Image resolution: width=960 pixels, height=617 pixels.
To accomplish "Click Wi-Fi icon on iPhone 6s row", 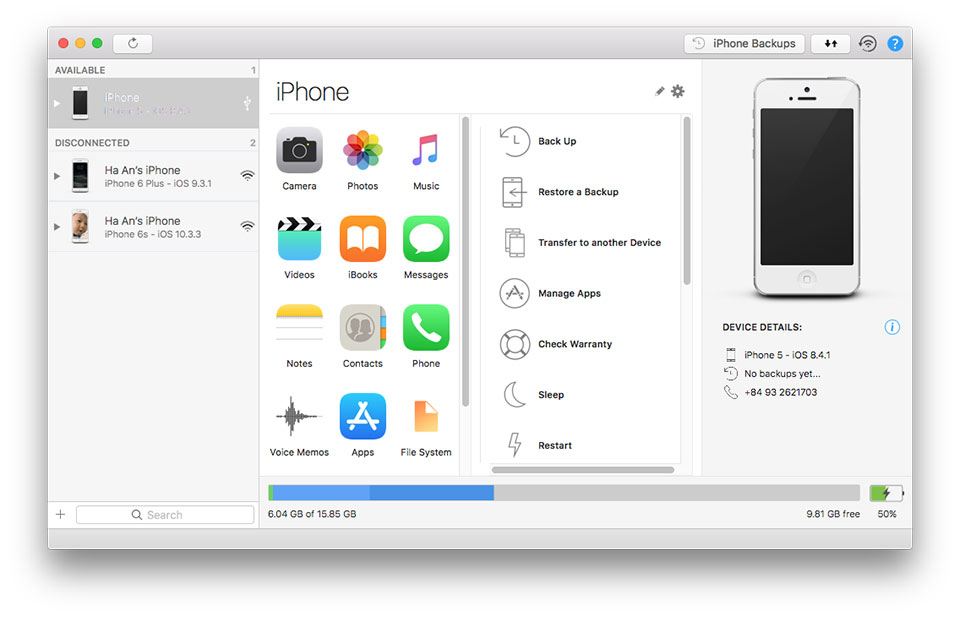I will pos(247,226).
